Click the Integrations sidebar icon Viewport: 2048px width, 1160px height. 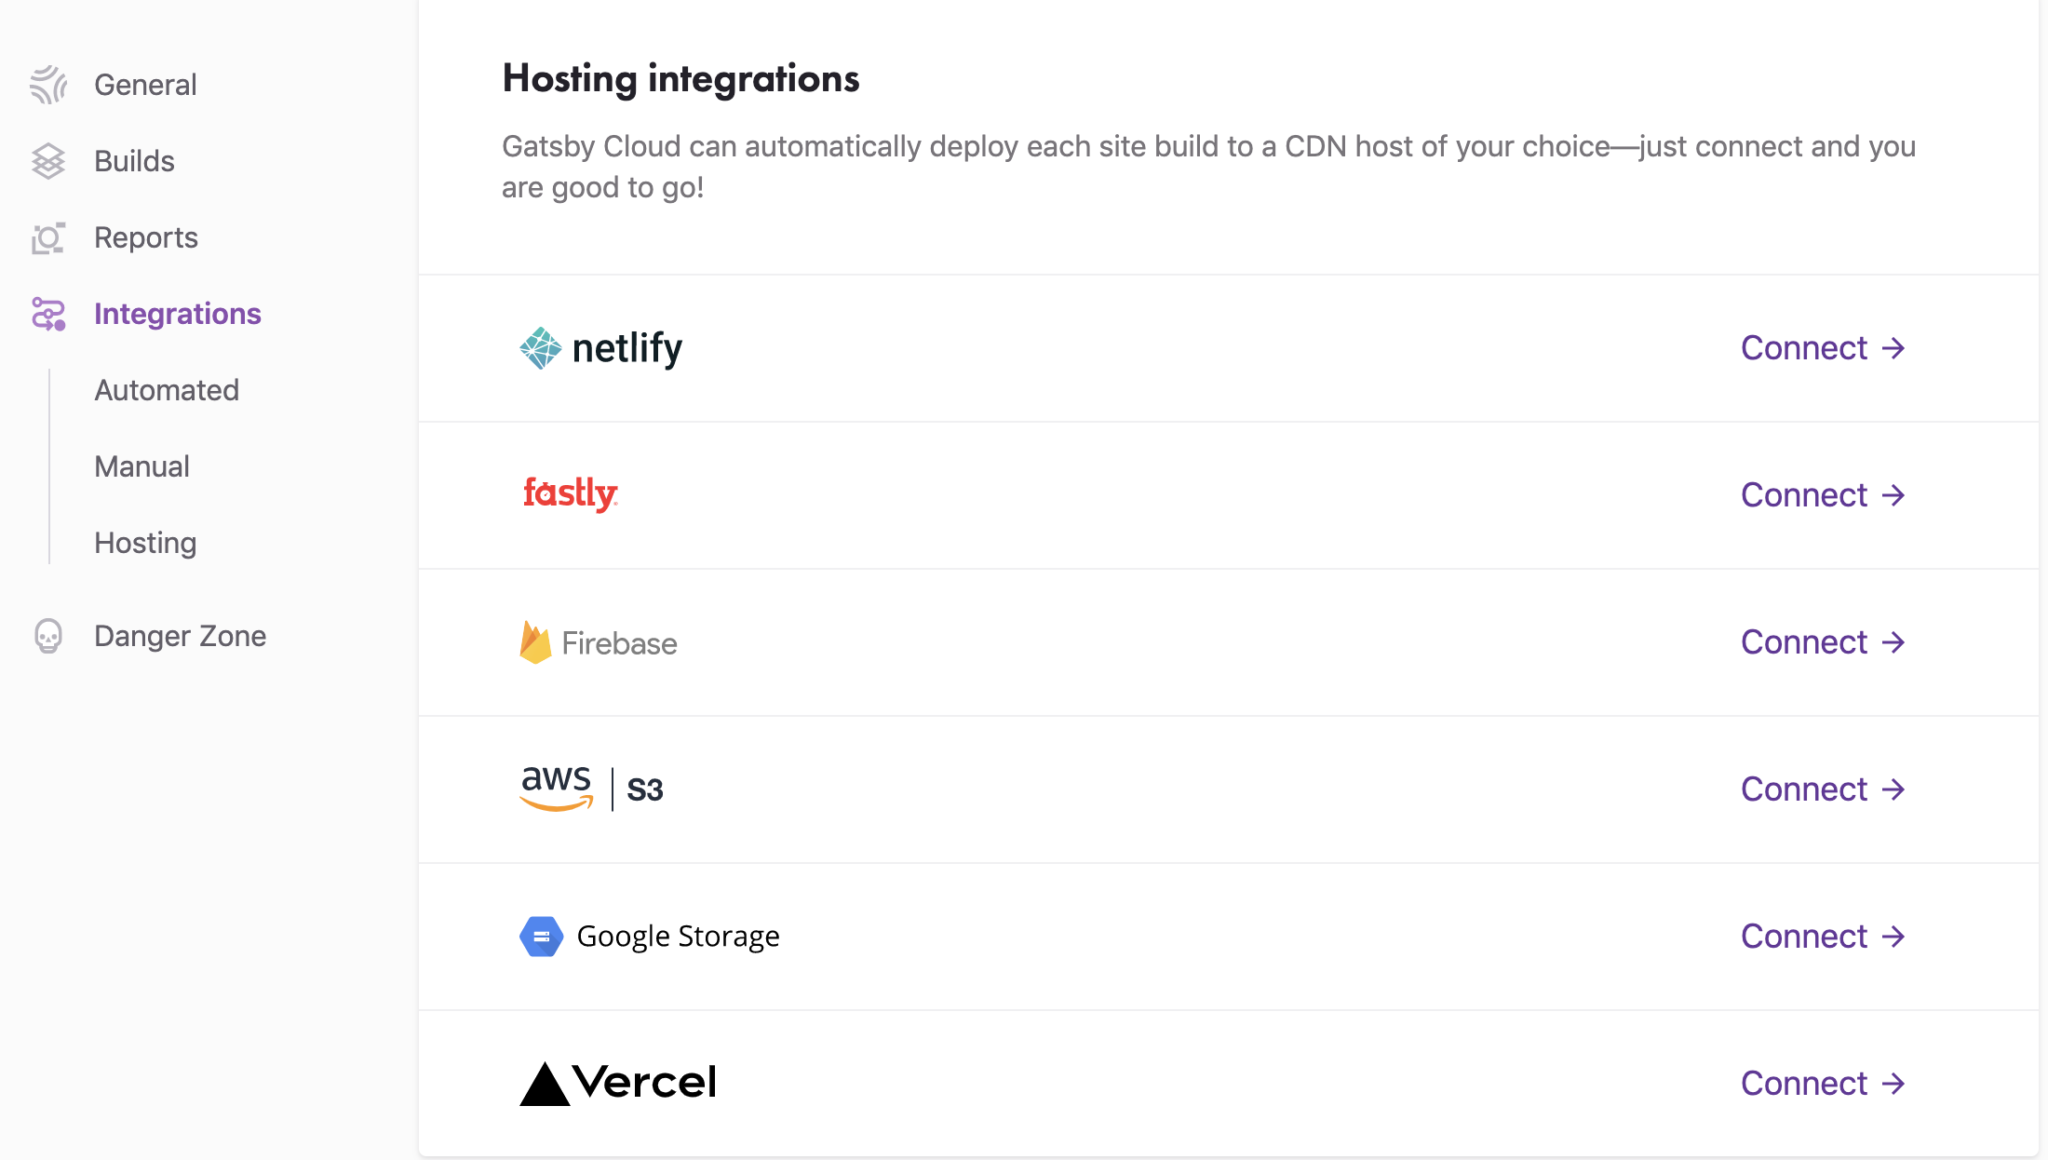click(48, 314)
